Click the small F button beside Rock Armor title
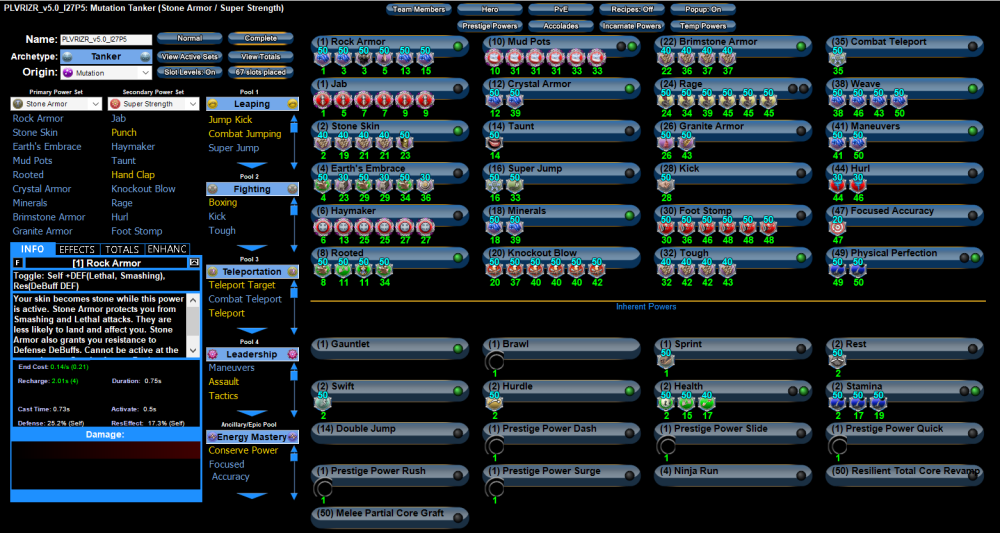The width and height of the screenshot is (1000, 533). click(x=16, y=262)
